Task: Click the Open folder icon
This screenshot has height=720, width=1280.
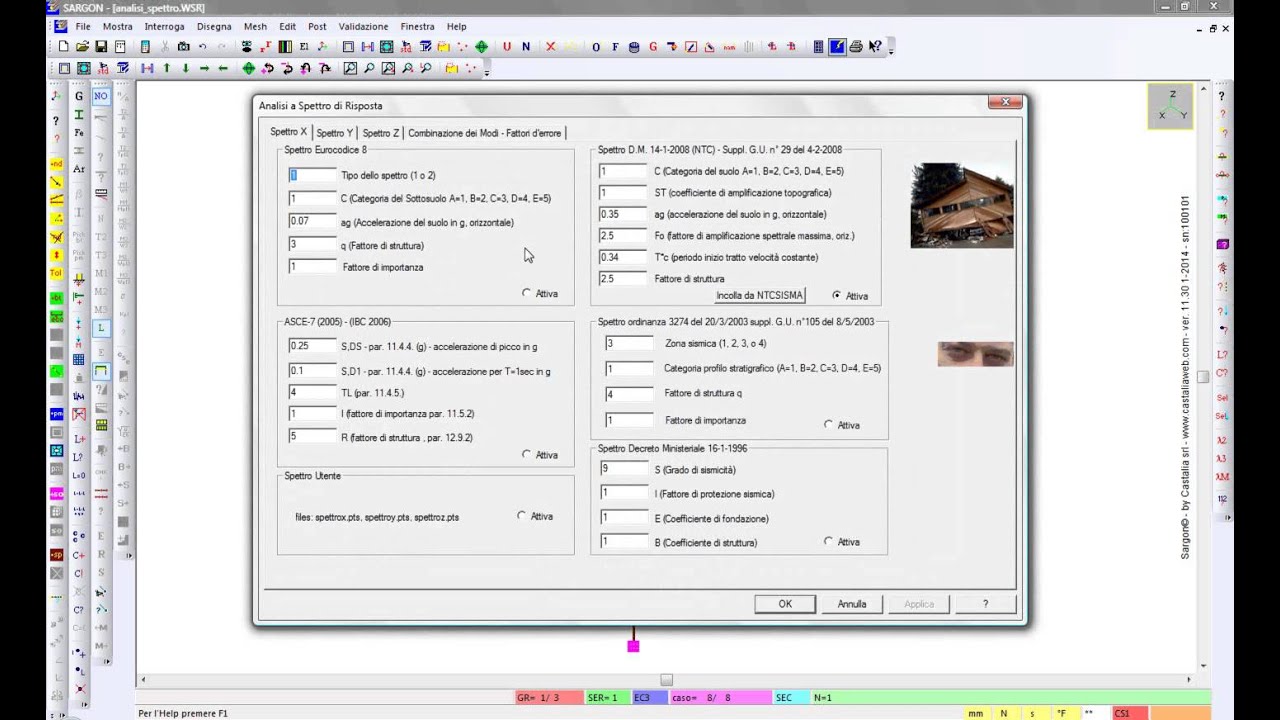Action: coord(83,47)
